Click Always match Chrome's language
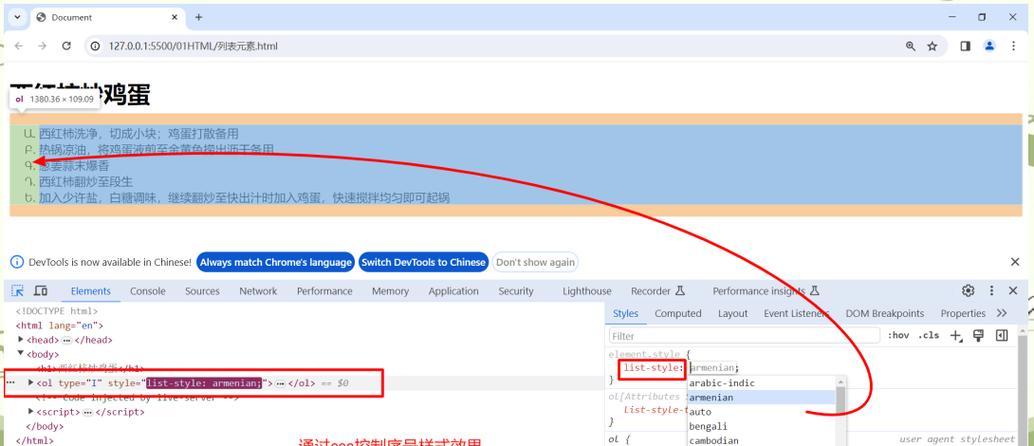Image resolution: width=1034 pixels, height=446 pixels. coord(276,262)
